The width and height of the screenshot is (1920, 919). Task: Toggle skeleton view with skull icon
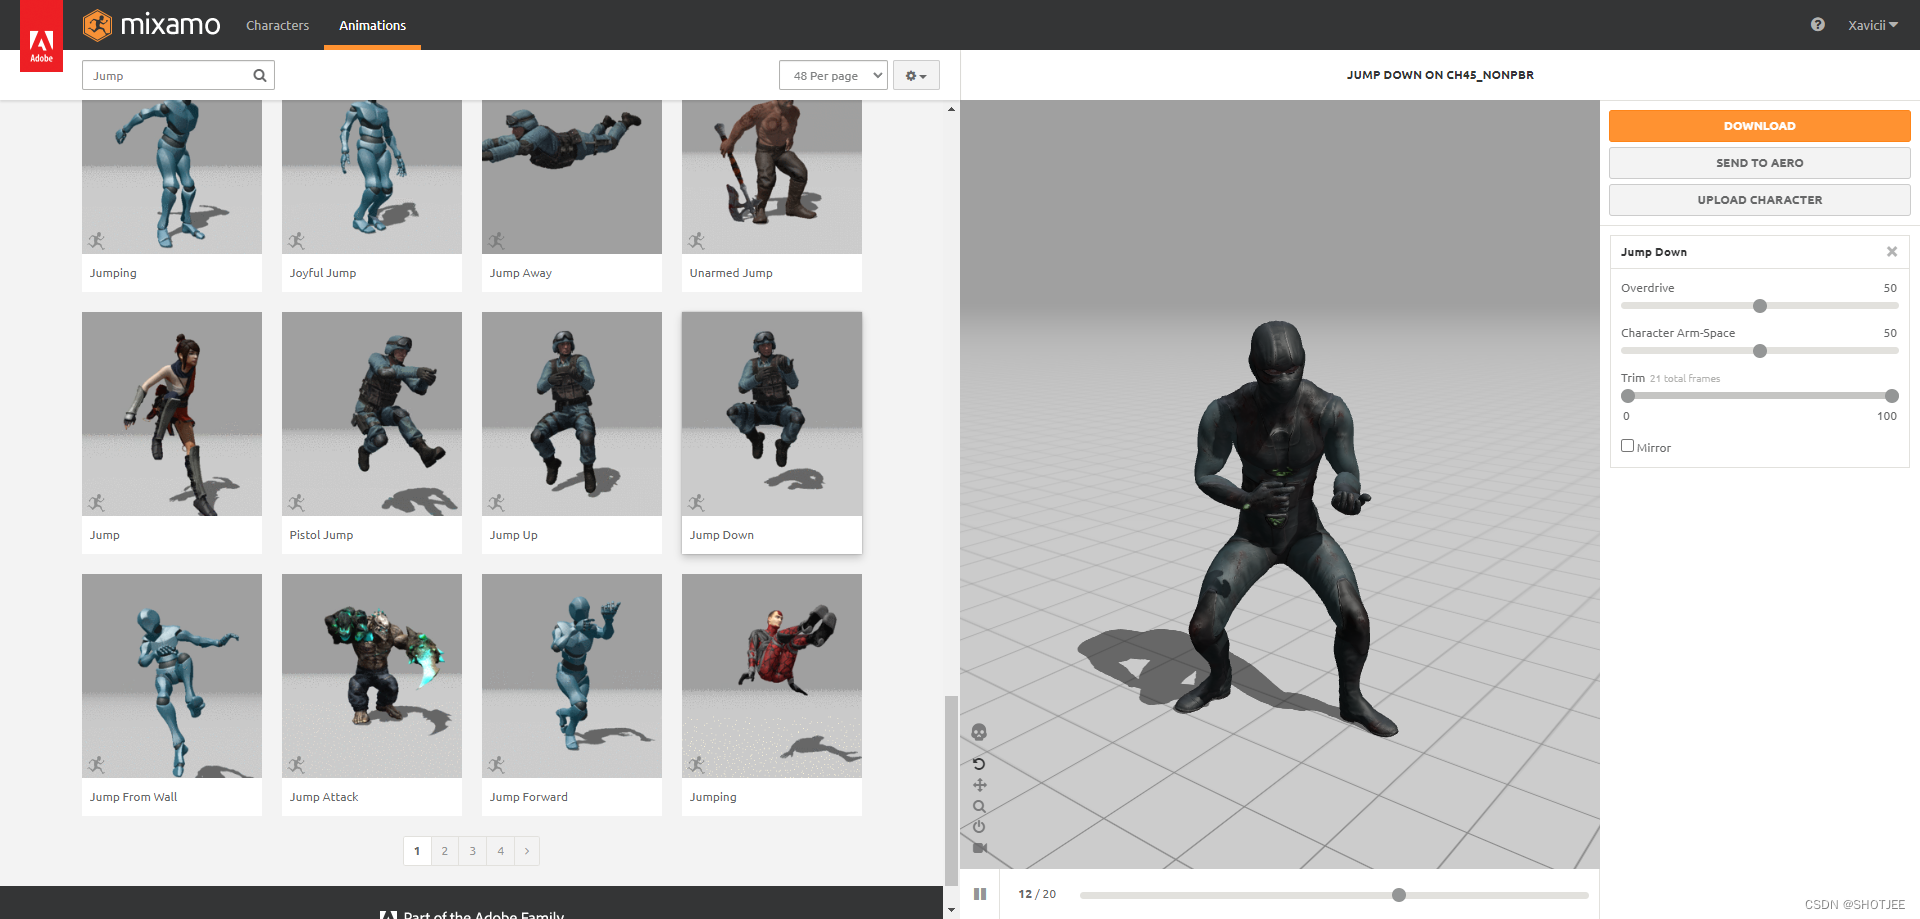979,732
